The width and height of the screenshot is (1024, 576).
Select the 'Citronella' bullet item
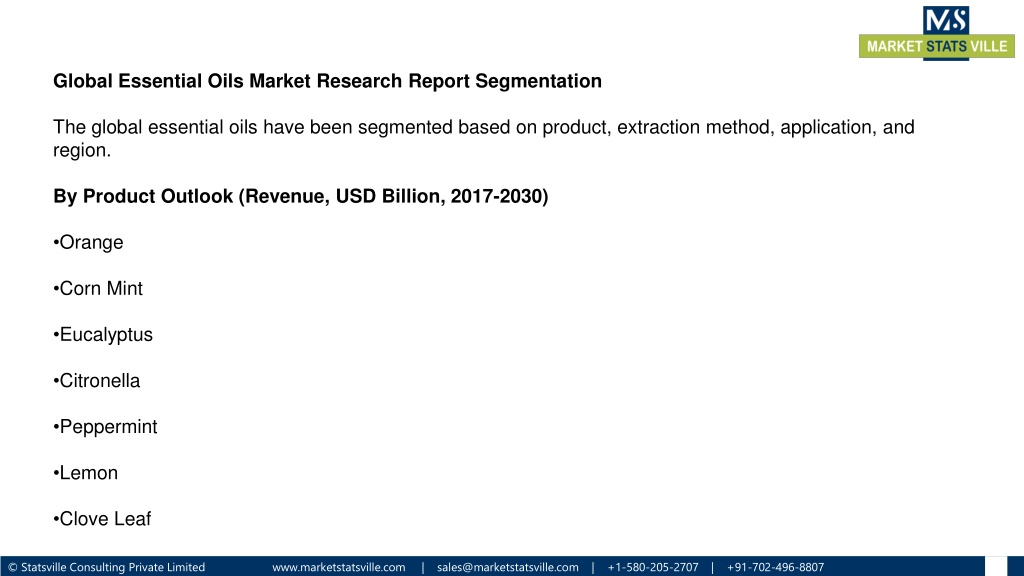point(97,381)
